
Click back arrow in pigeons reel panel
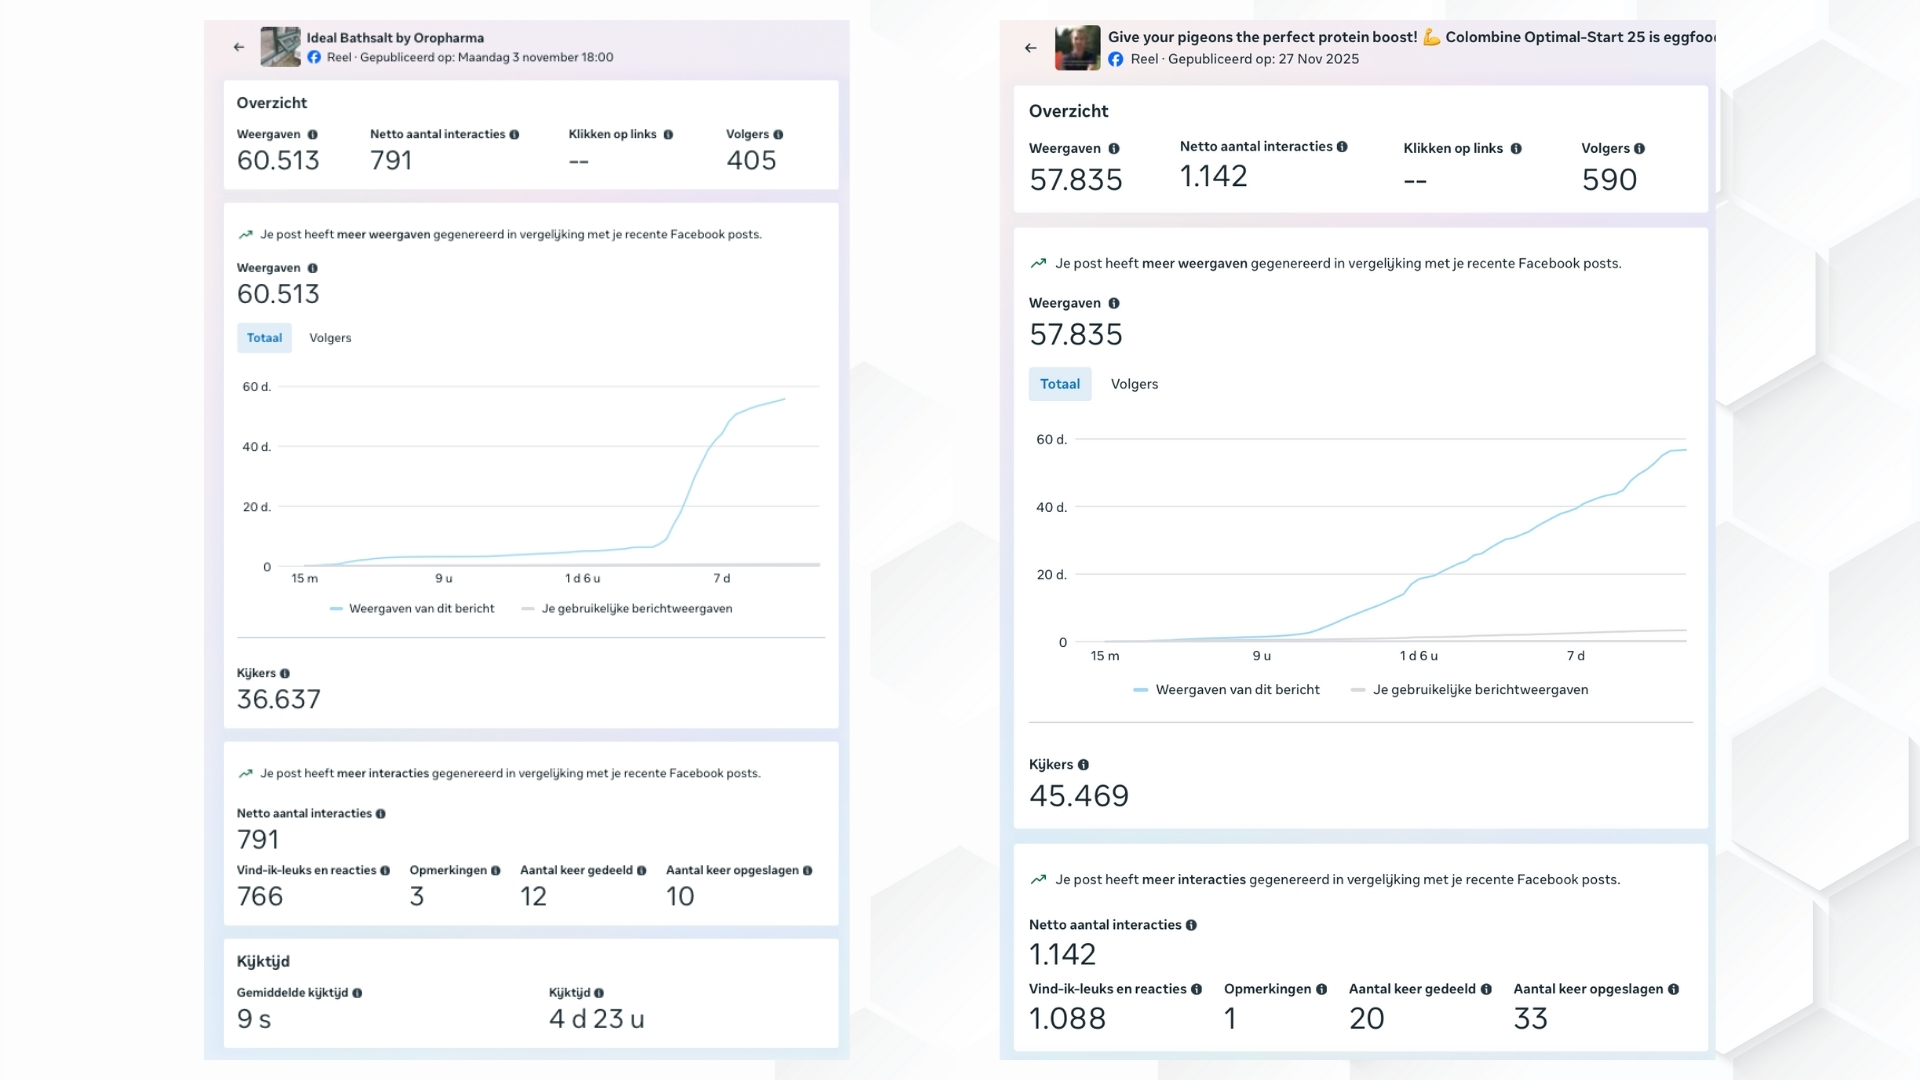(1030, 48)
